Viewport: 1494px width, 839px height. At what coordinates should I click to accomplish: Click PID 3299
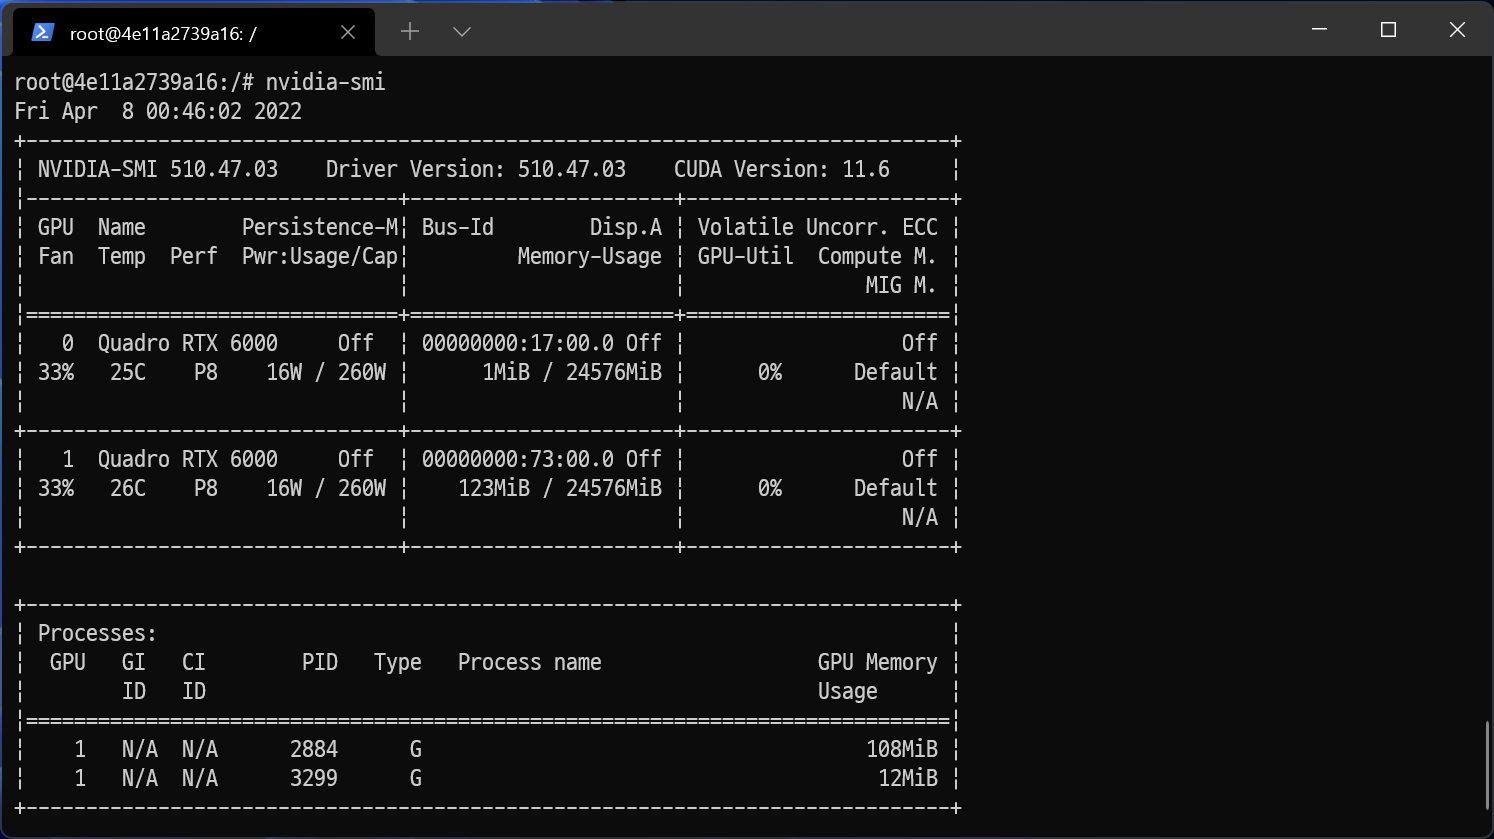[x=314, y=778]
